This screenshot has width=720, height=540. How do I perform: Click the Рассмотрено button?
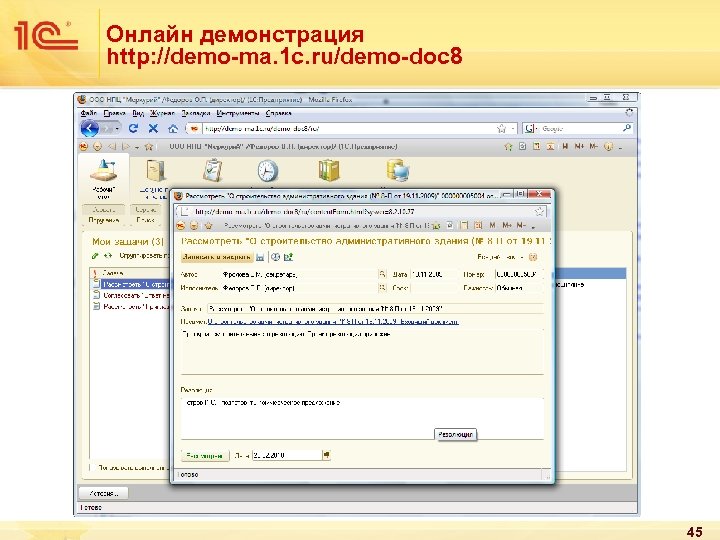pyautogui.click(x=205, y=456)
